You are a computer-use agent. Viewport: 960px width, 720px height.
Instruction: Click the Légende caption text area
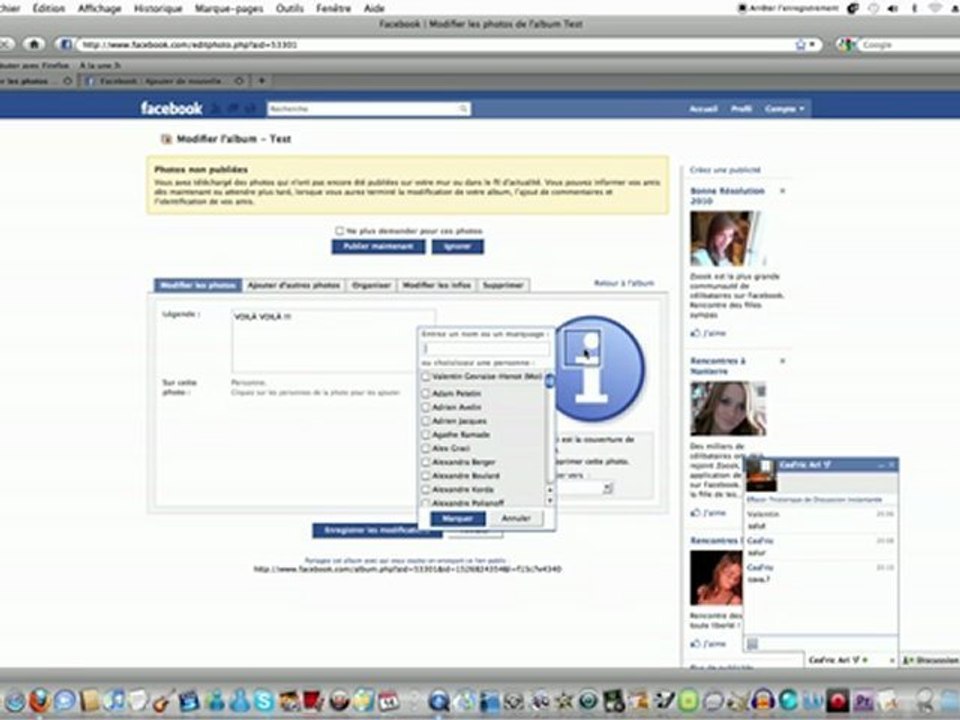[333, 341]
